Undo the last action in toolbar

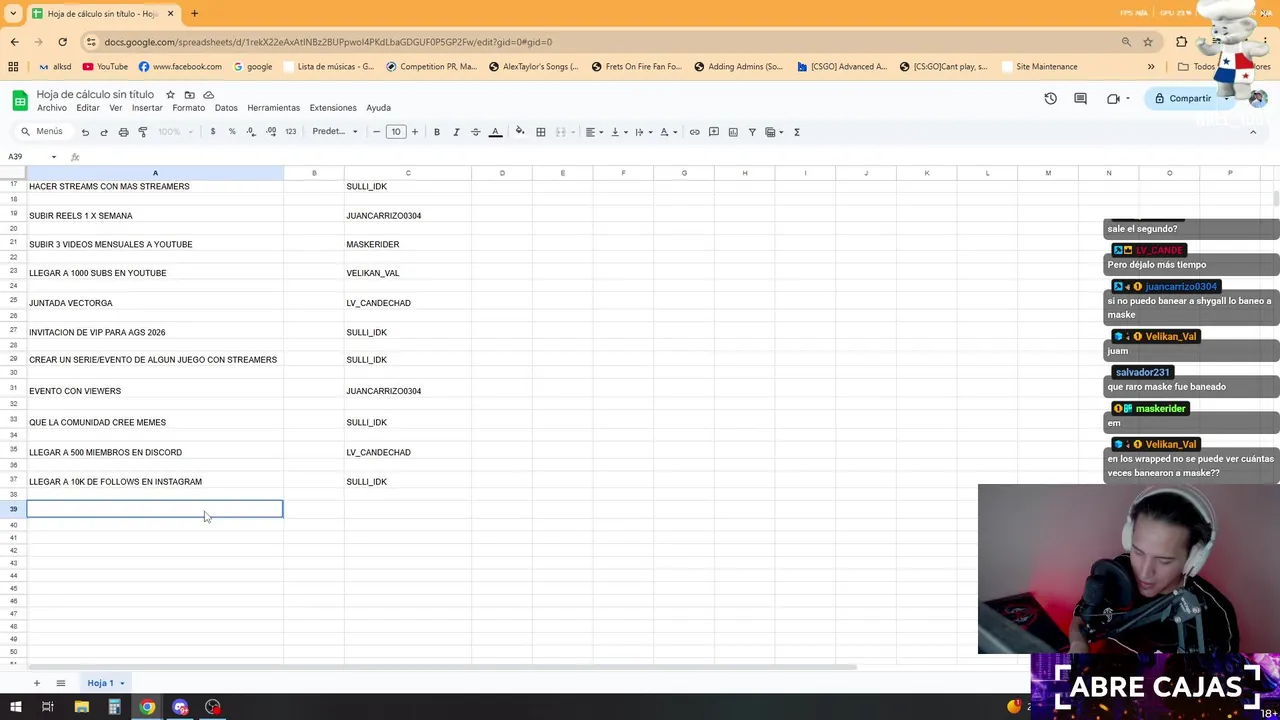coord(85,132)
